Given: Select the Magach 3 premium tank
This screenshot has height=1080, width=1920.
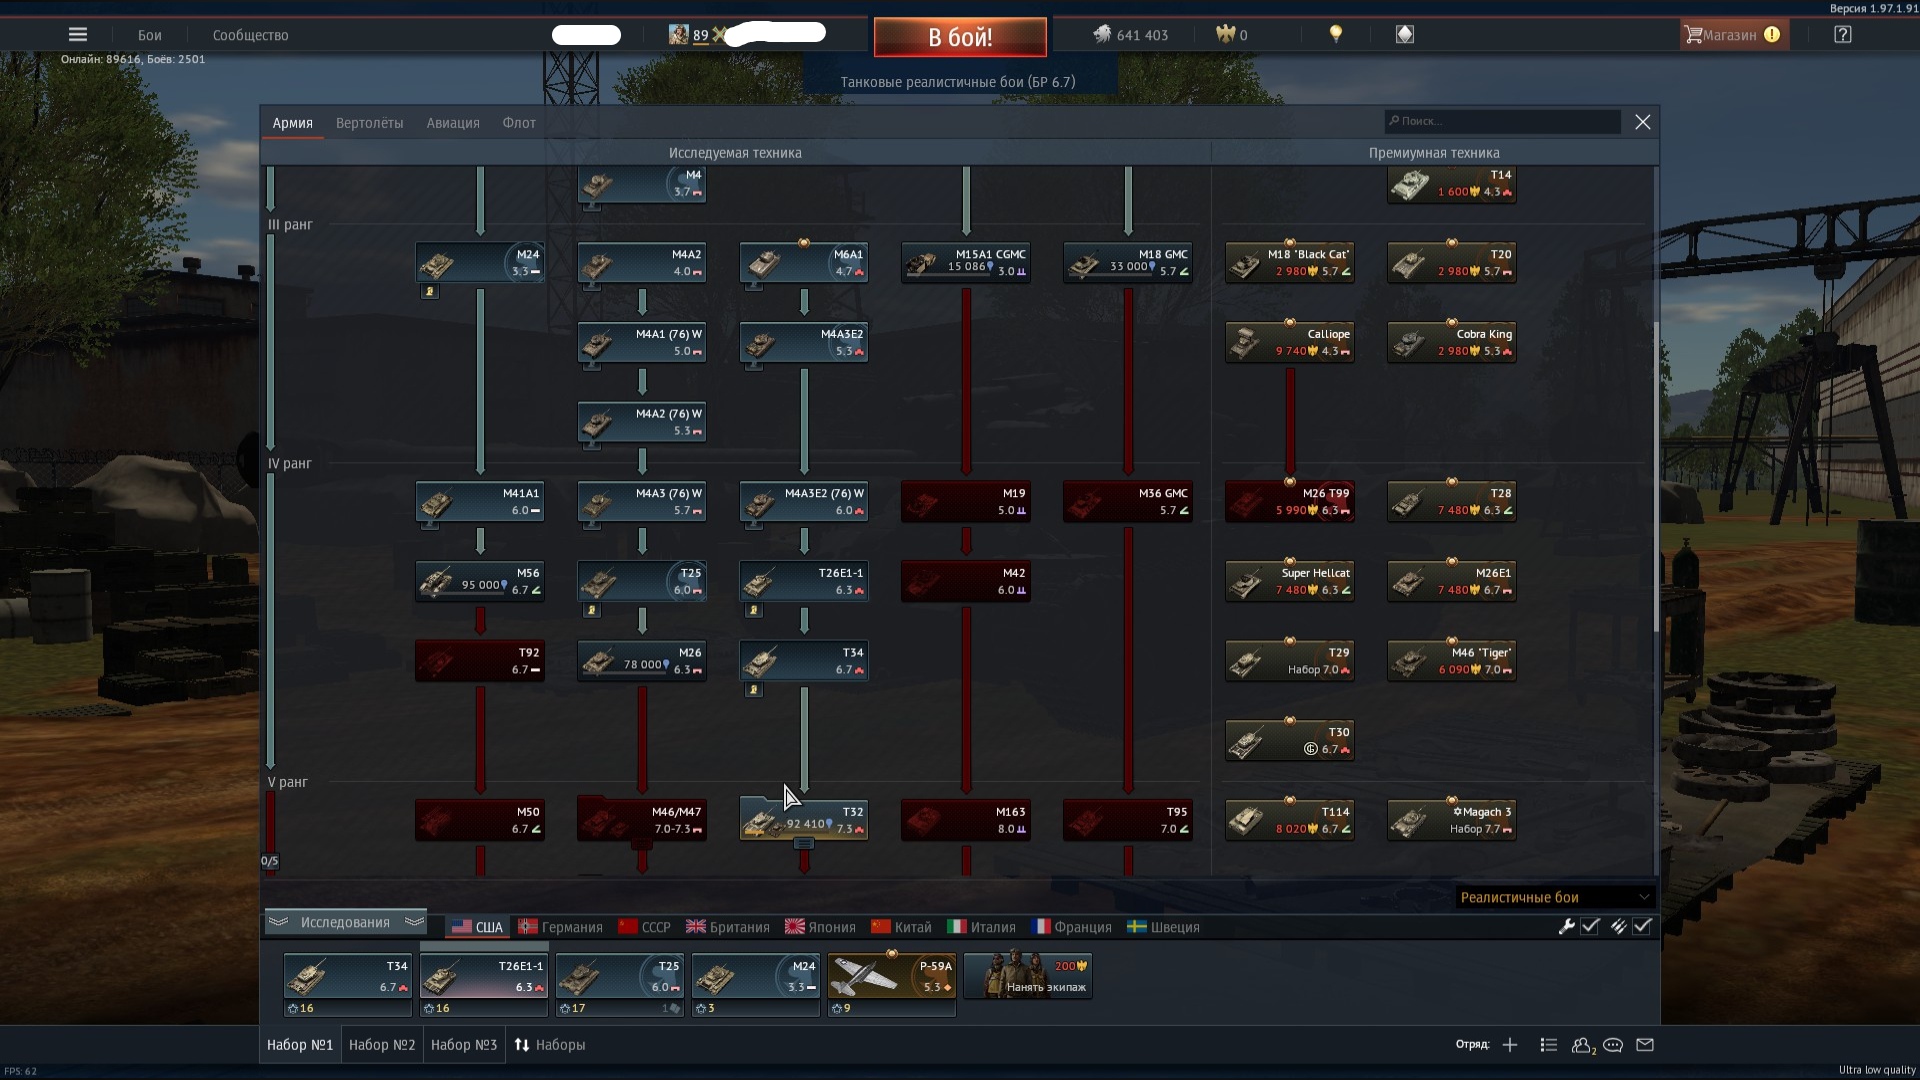Looking at the screenshot, I should [x=1452, y=820].
